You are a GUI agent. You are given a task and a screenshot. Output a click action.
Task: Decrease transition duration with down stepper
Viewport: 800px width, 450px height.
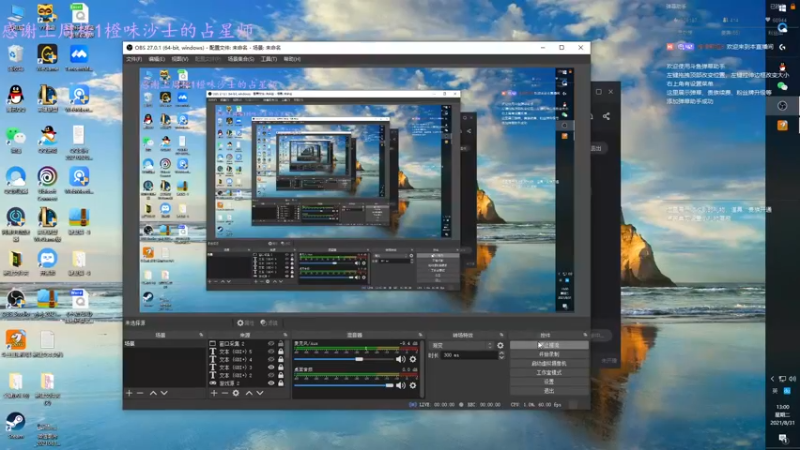pyautogui.click(x=502, y=357)
